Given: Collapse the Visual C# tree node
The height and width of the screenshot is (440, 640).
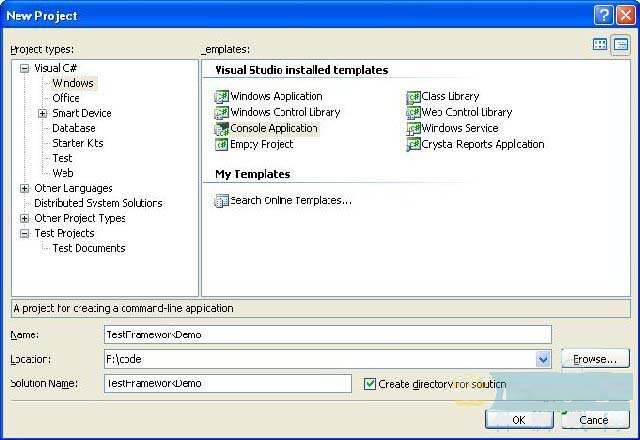Looking at the screenshot, I should click(x=25, y=68).
